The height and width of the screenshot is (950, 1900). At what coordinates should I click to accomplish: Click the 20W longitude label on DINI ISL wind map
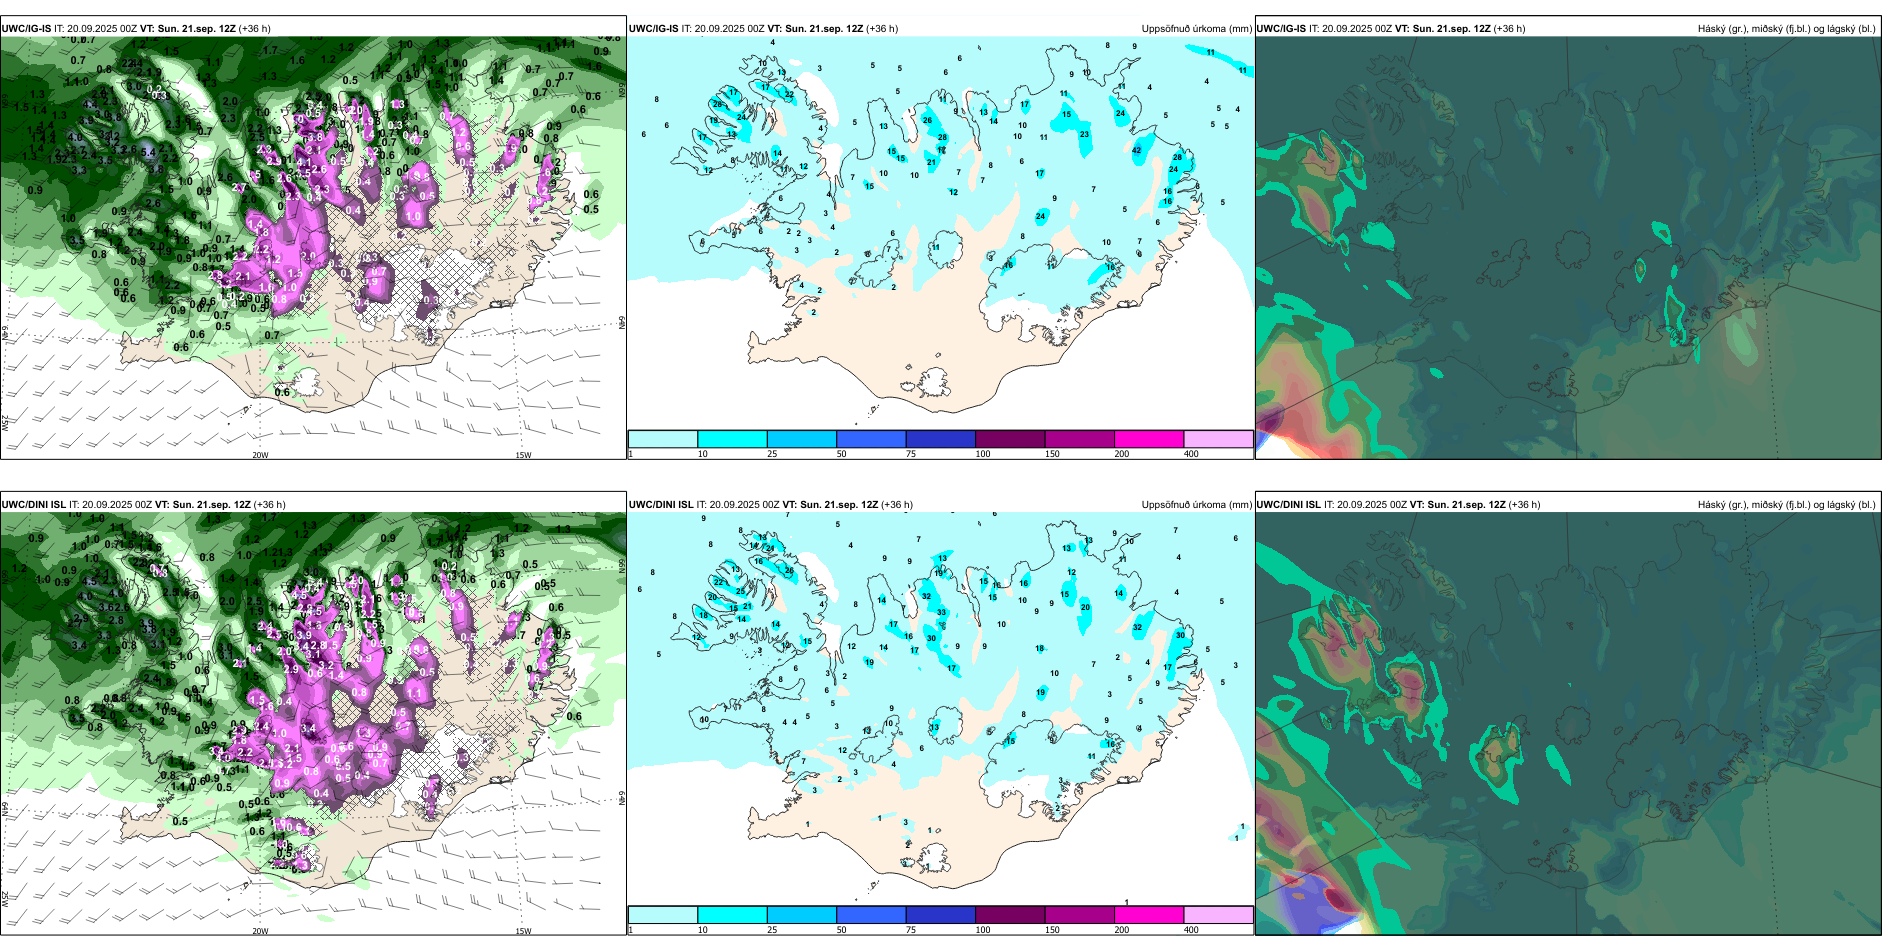(x=260, y=931)
